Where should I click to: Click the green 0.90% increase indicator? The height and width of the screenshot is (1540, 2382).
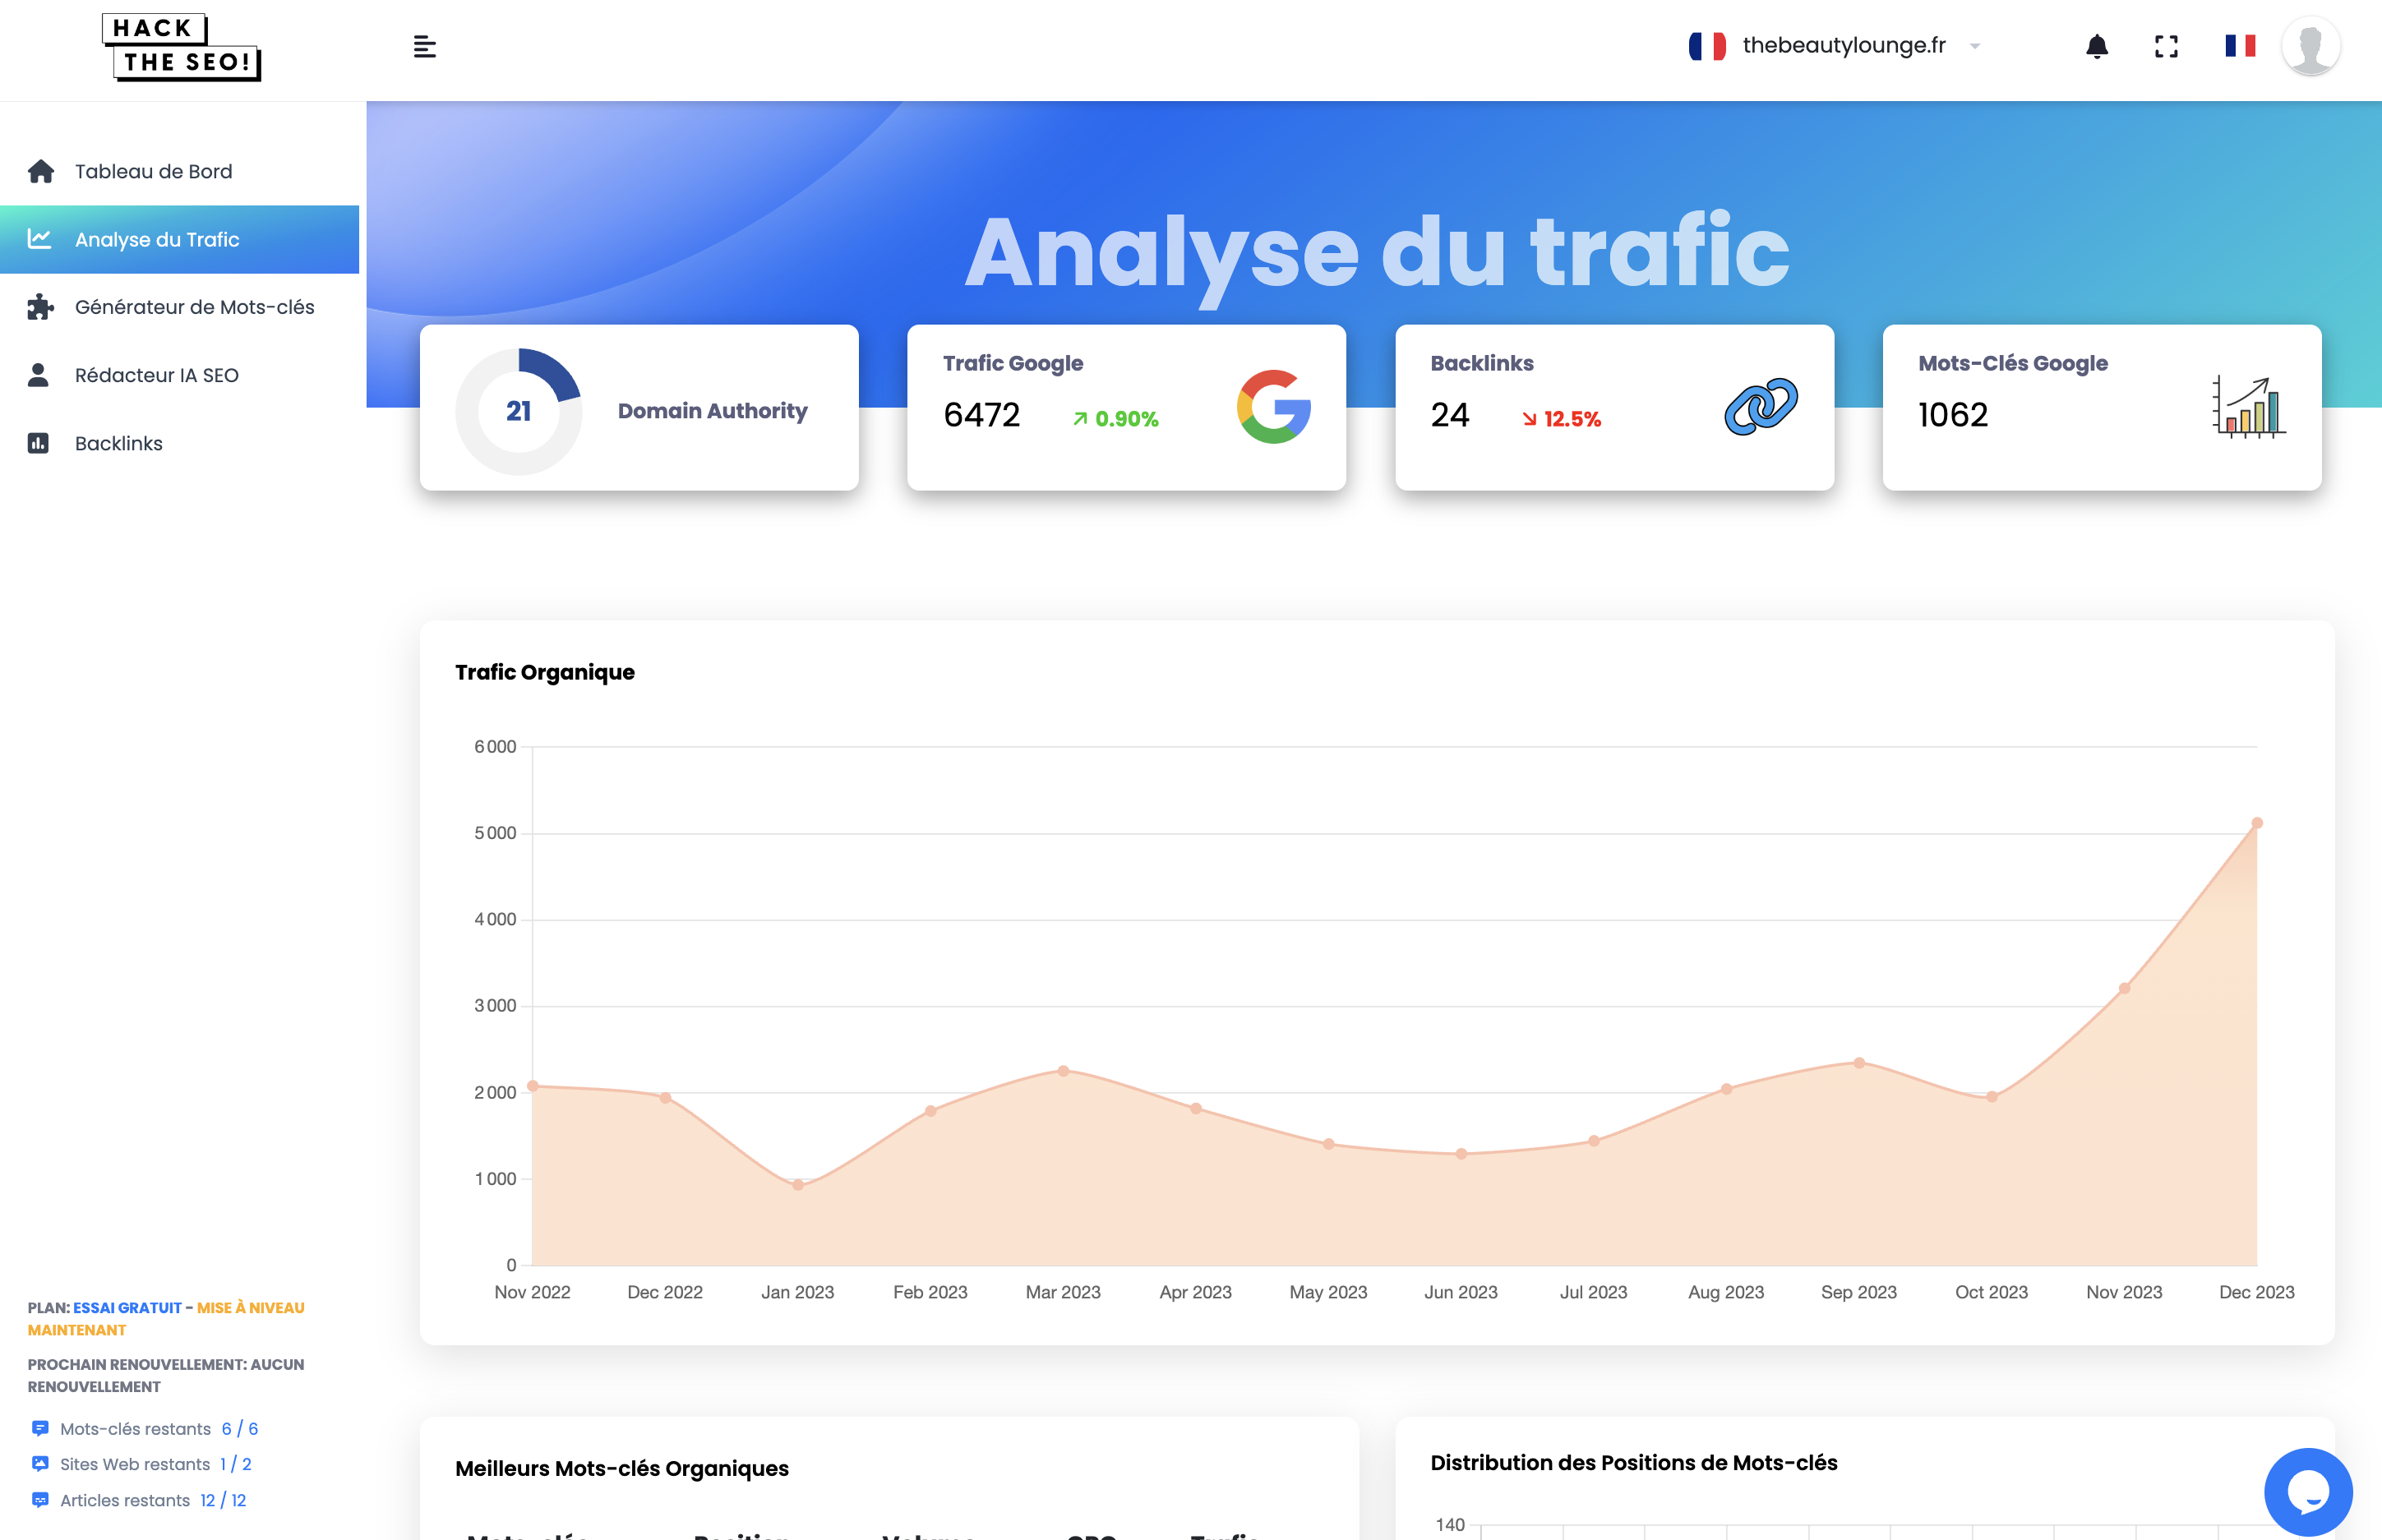pyautogui.click(x=1115, y=419)
